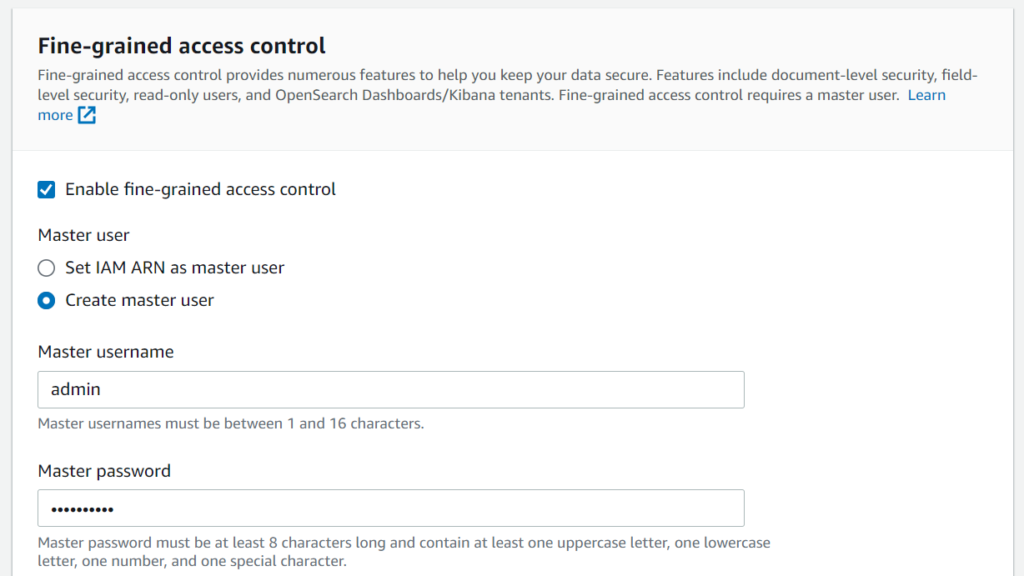Choose the Create master user radio button

(46, 300)
